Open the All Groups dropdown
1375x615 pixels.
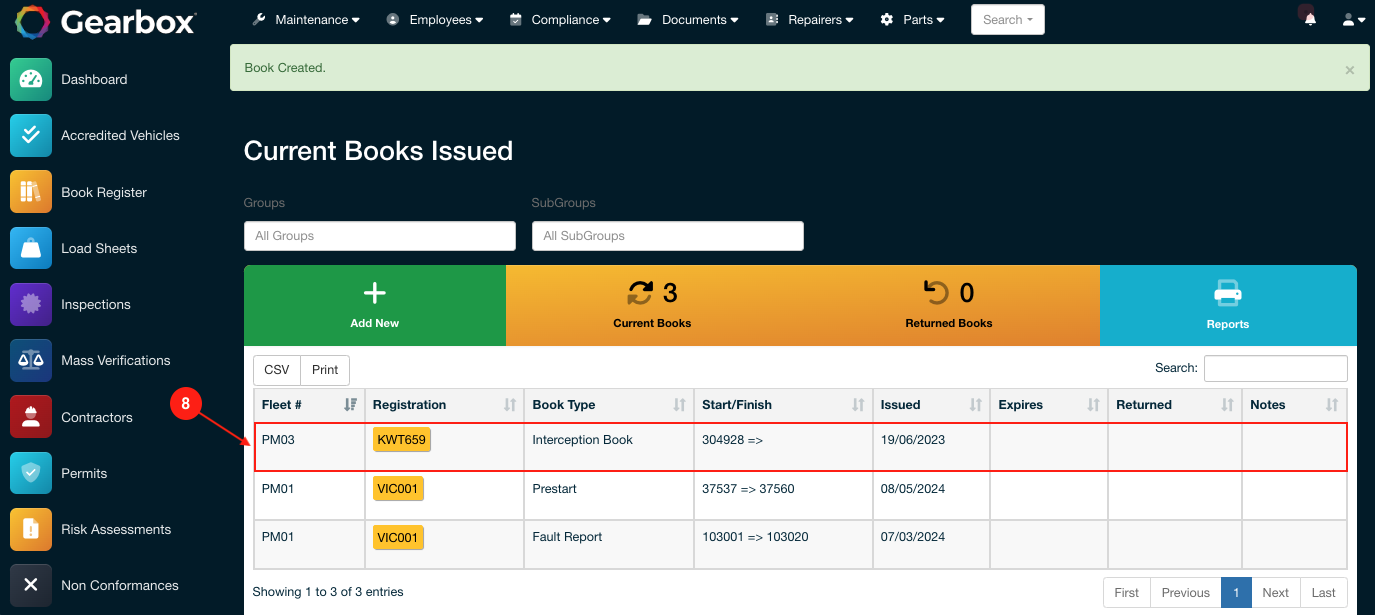click(379, 236)
